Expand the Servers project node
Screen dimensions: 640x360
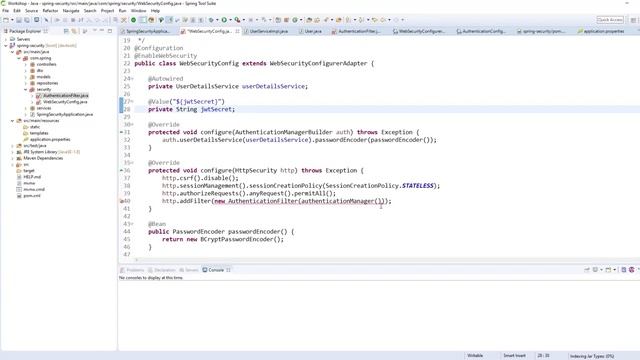(6, 39)
